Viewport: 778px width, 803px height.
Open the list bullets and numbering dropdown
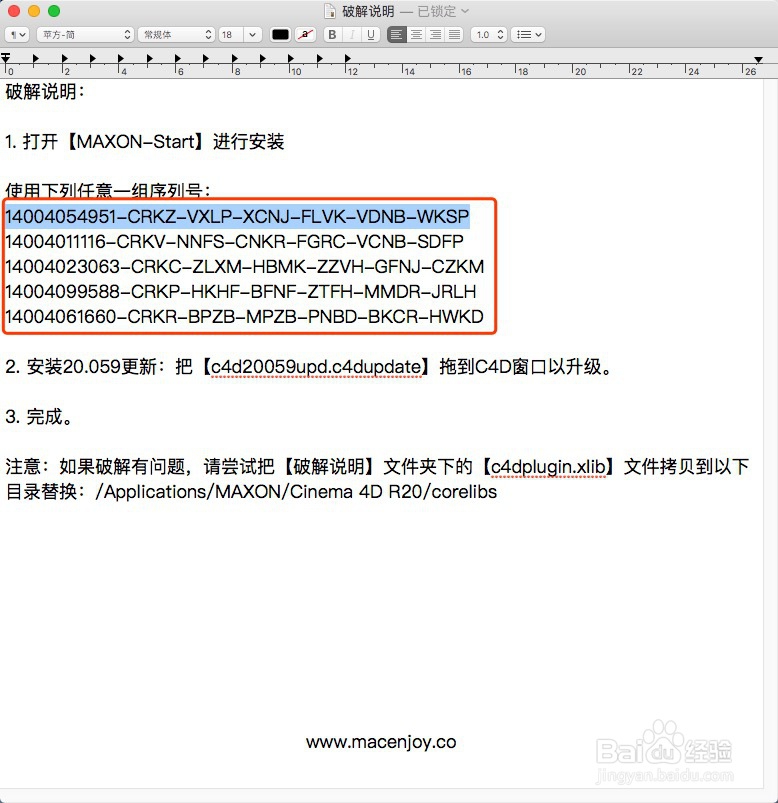pyautogui.click(x=528, y=34)
